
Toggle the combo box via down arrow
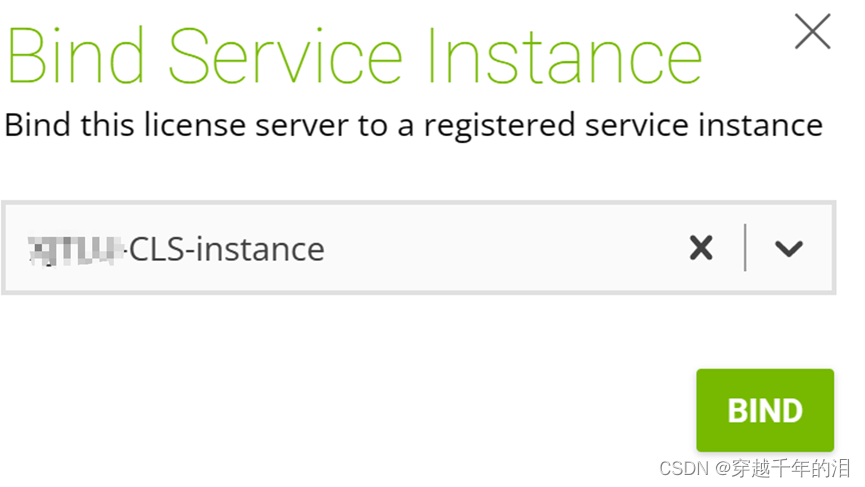tap(788, 248)
